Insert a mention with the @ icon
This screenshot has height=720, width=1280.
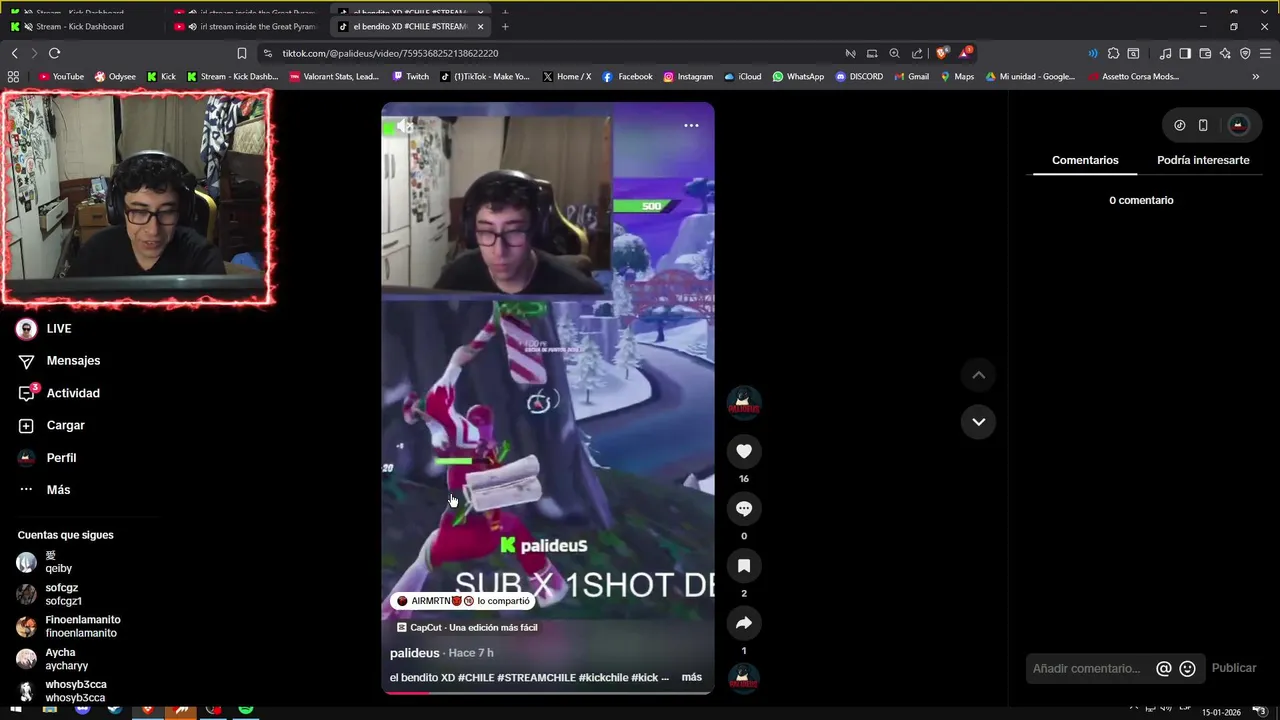[x=1164, y=668]
